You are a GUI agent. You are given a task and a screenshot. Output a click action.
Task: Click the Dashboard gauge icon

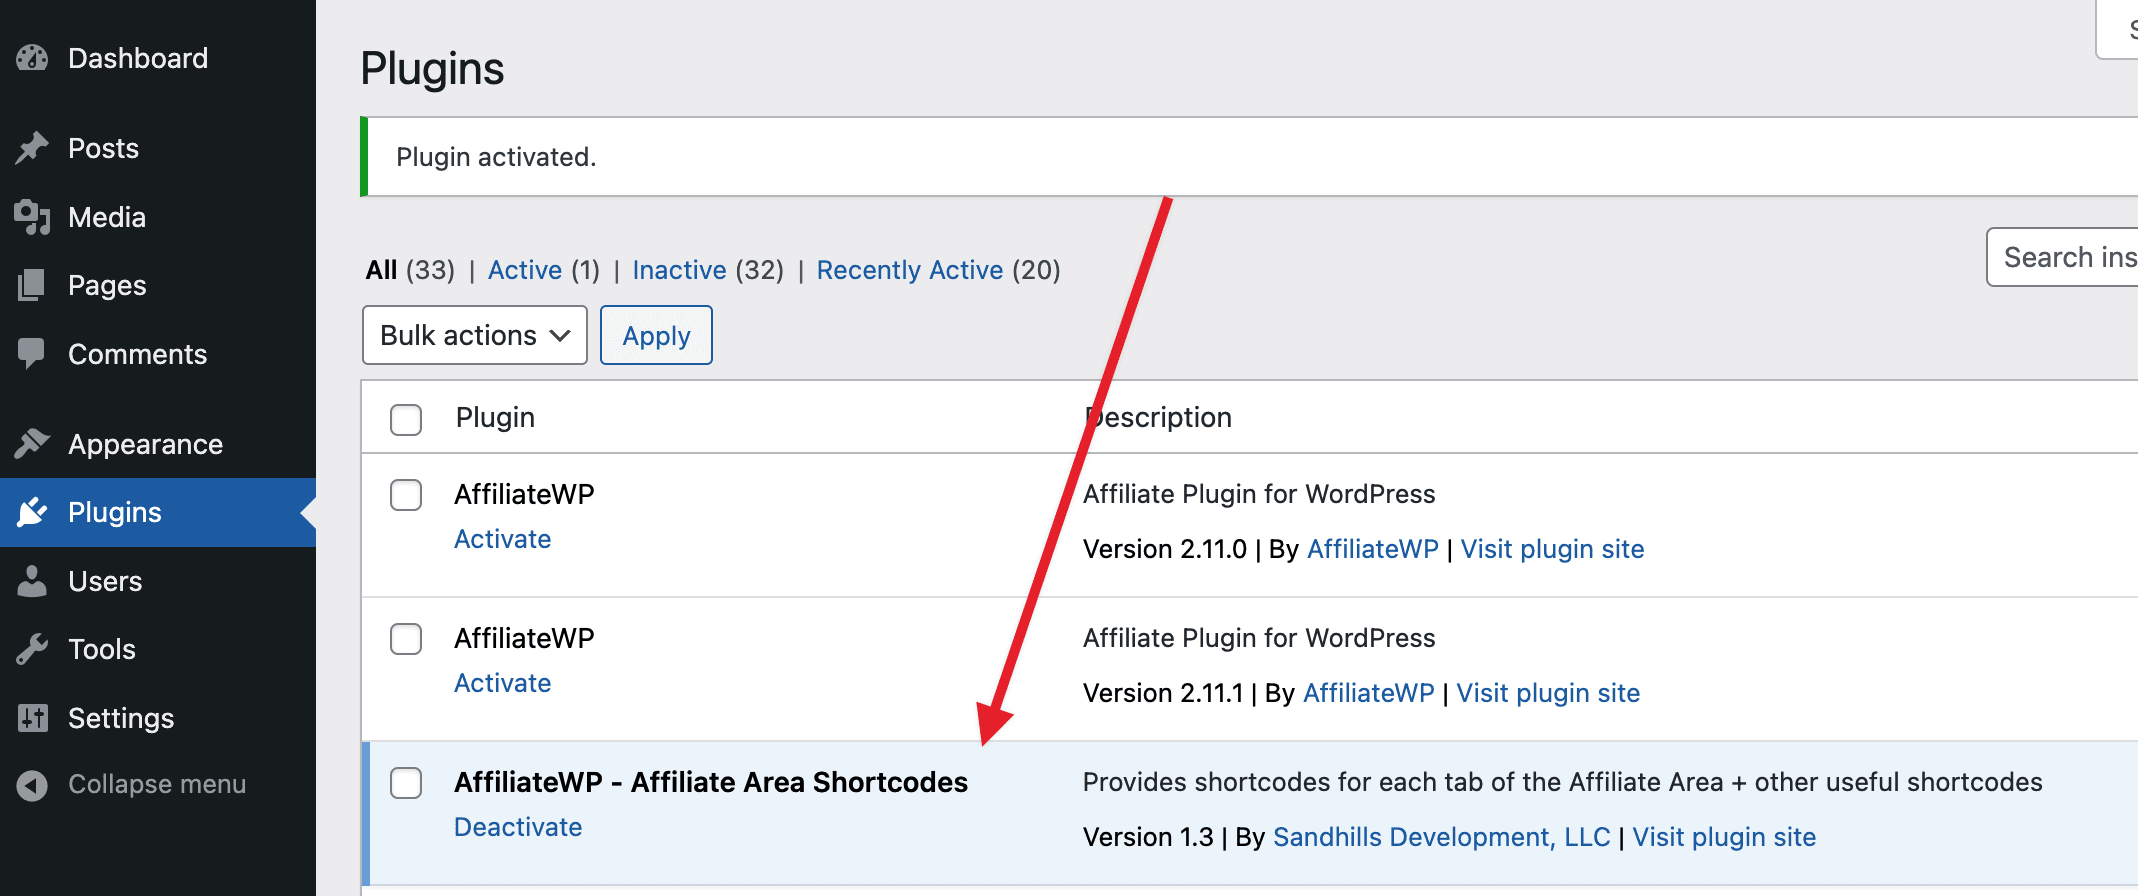32,58
